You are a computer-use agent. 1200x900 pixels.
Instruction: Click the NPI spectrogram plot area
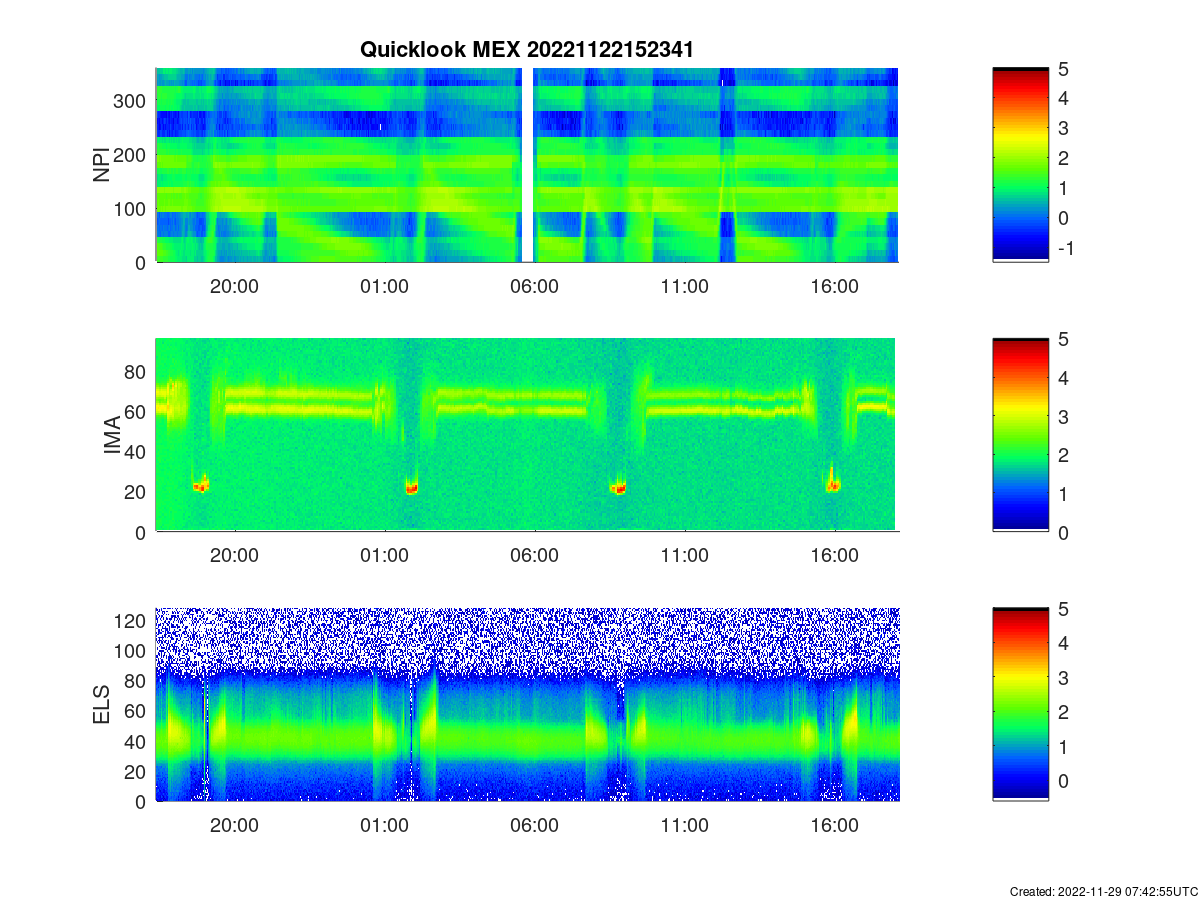click(x=526, y=165)
